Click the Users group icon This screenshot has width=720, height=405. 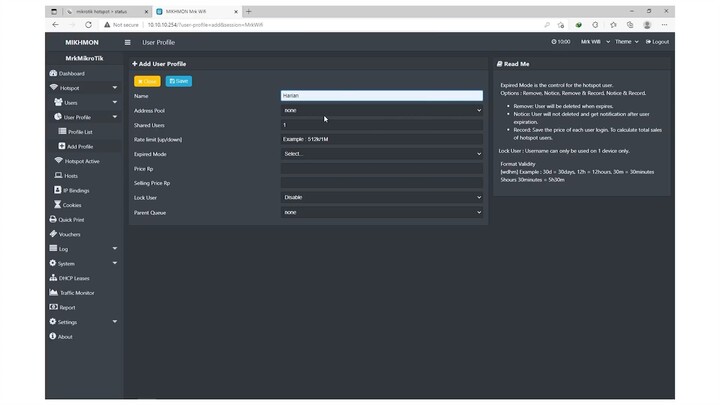coord(58,102)
